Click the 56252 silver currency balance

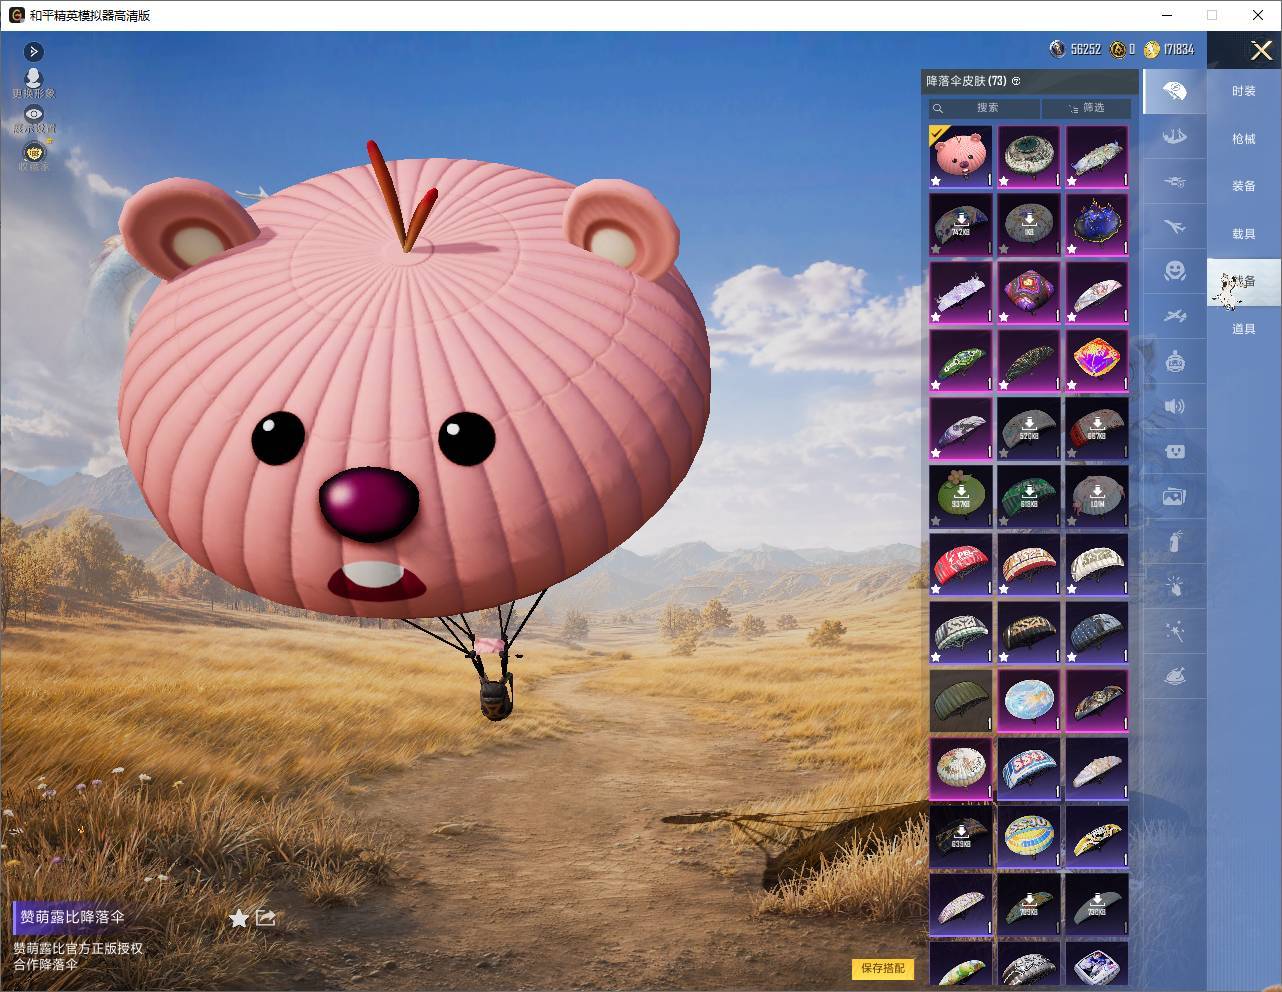(x=1085, y=49)
